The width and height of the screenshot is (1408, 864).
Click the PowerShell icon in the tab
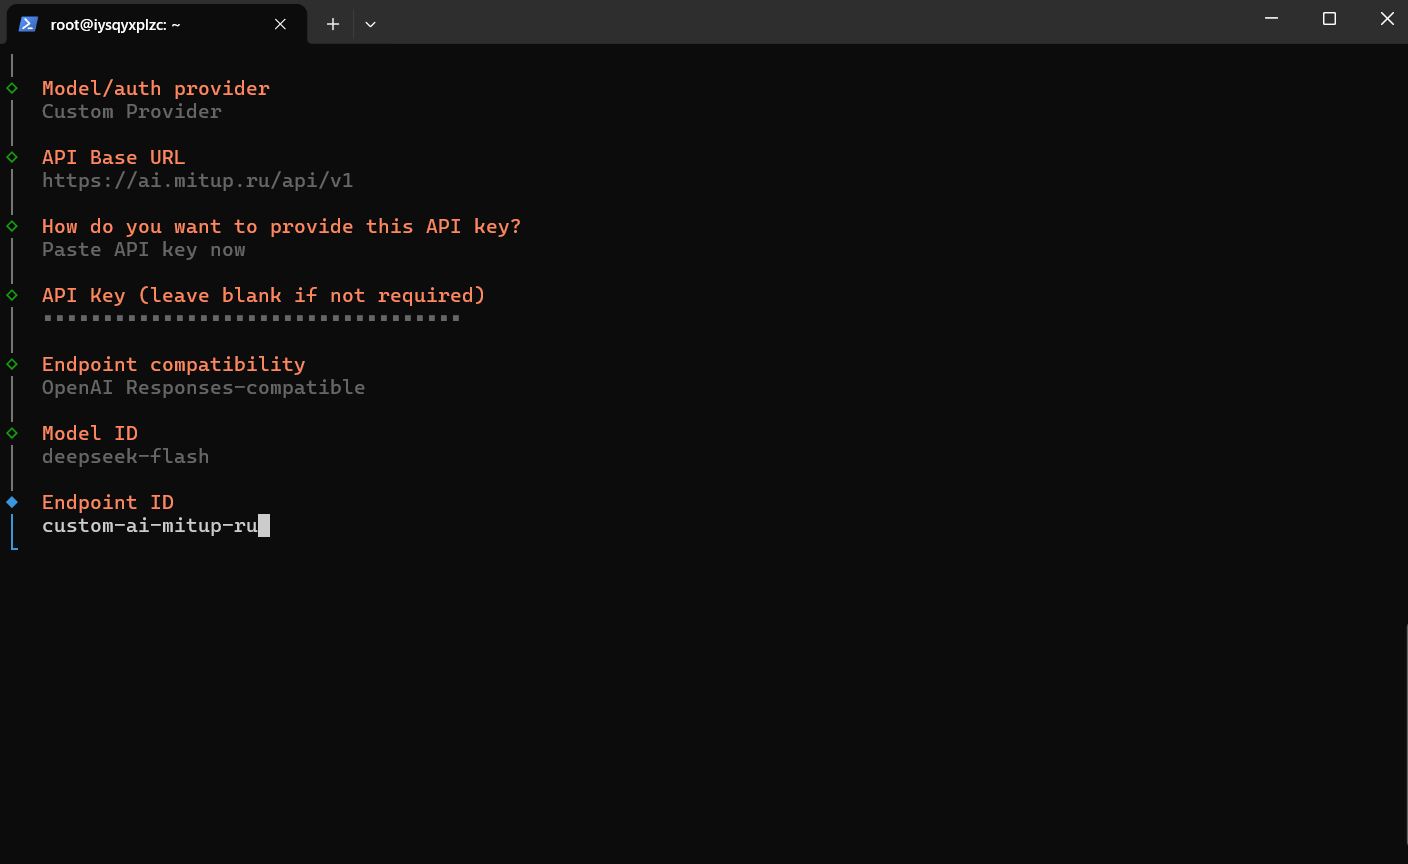pos(28,24)
